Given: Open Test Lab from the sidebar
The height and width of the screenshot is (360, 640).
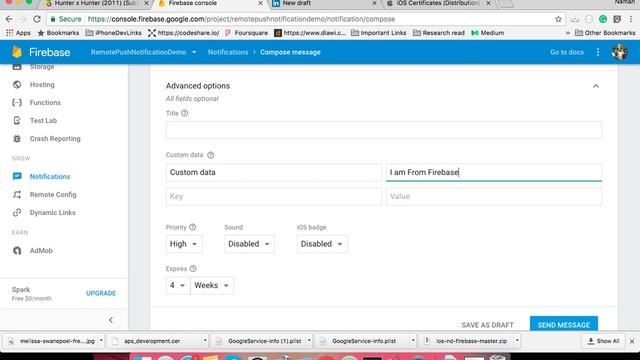Looking at the screenshot, I should click(x=43, y=120).
